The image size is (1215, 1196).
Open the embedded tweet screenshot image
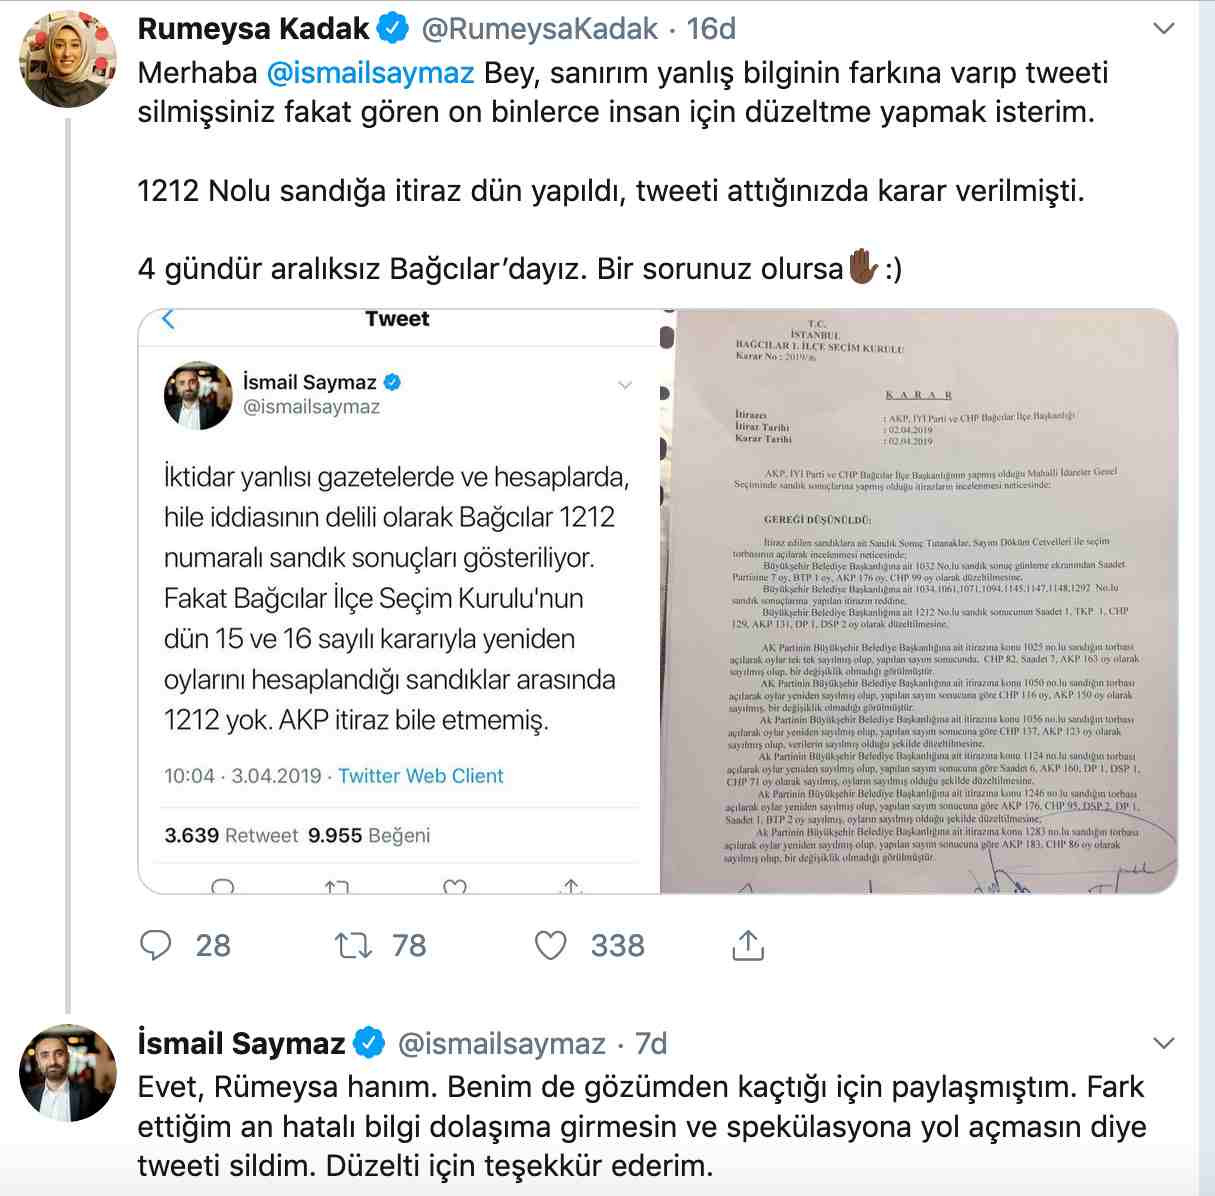(399, 601)
